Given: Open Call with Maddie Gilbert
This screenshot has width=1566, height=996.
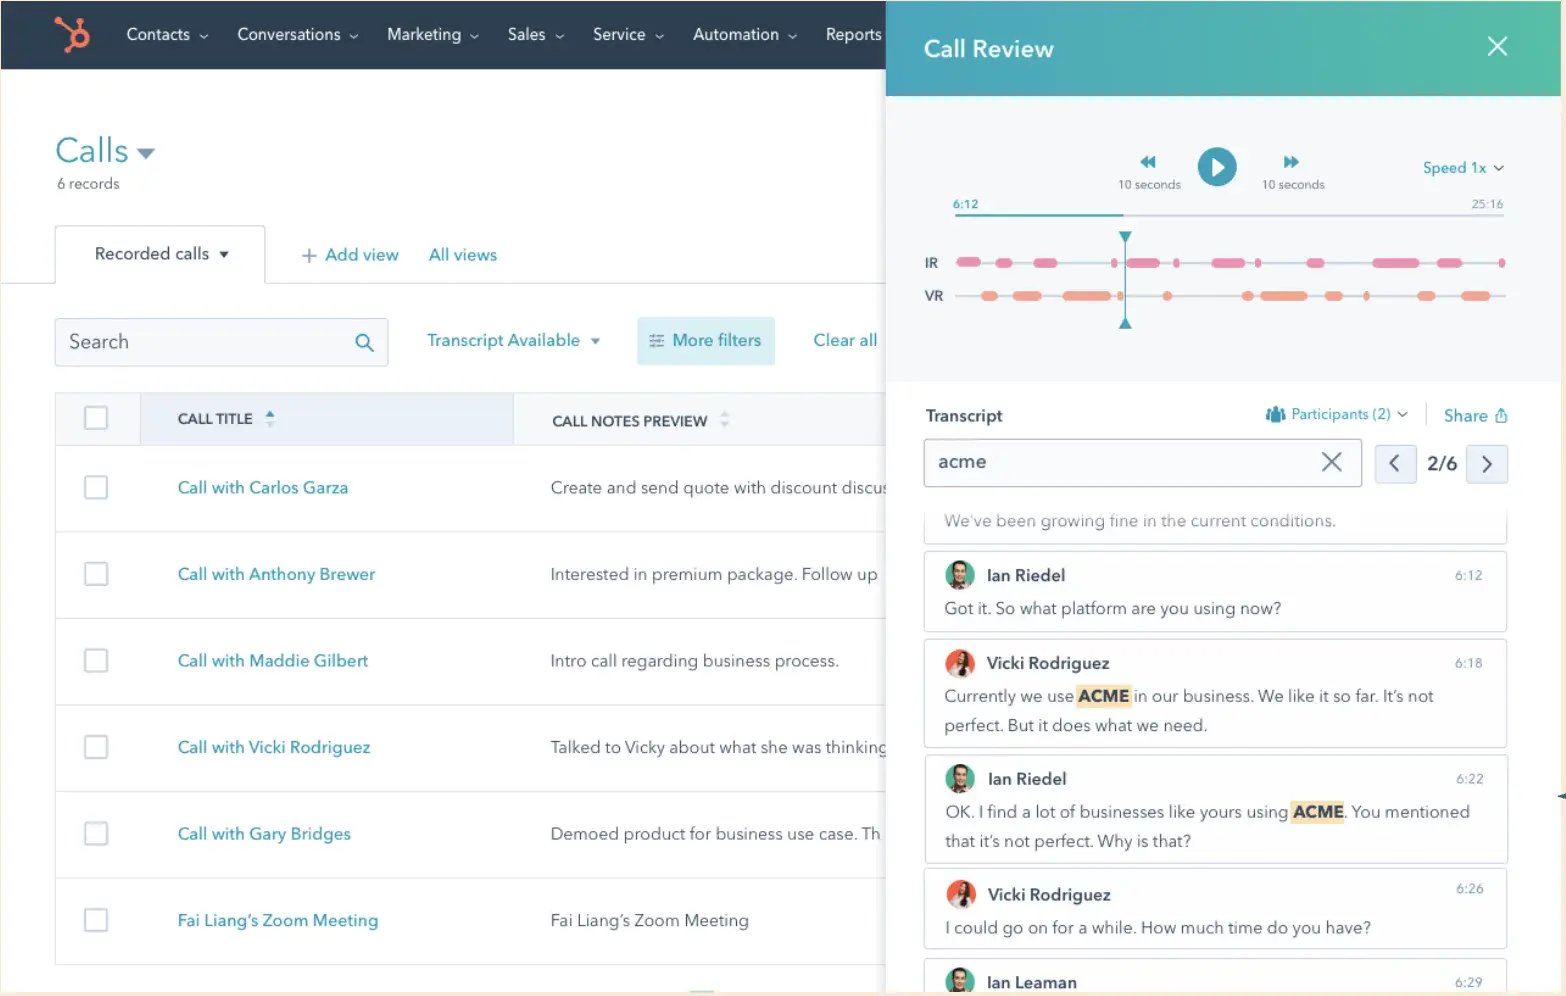Looking at the screenshot, I should pos(273,661).
